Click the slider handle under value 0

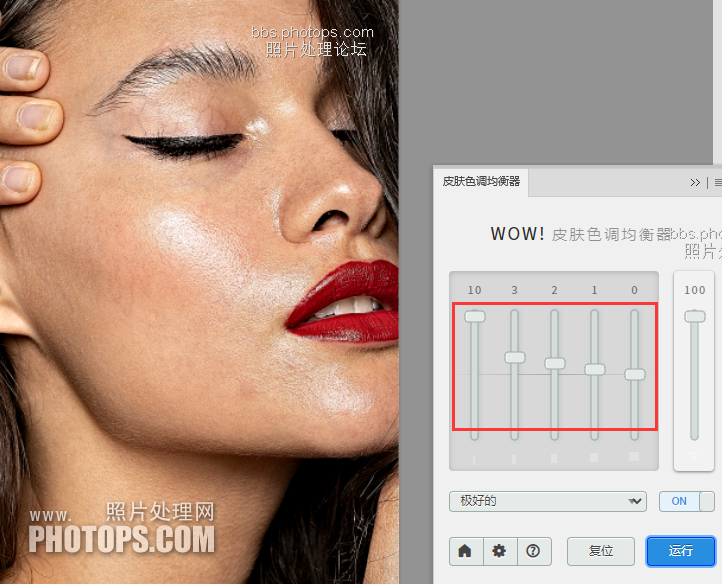[x=635, y=374]
